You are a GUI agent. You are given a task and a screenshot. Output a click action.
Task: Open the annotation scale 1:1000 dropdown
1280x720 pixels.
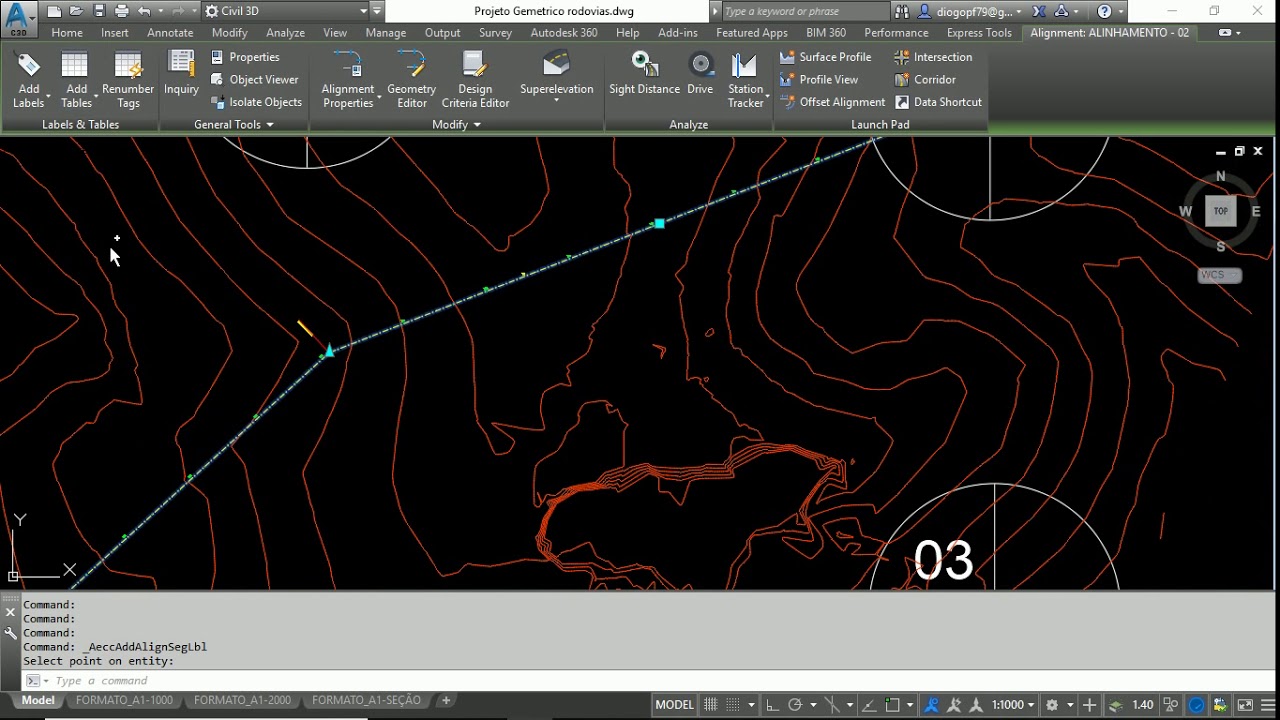click(x=1012, y=705)
